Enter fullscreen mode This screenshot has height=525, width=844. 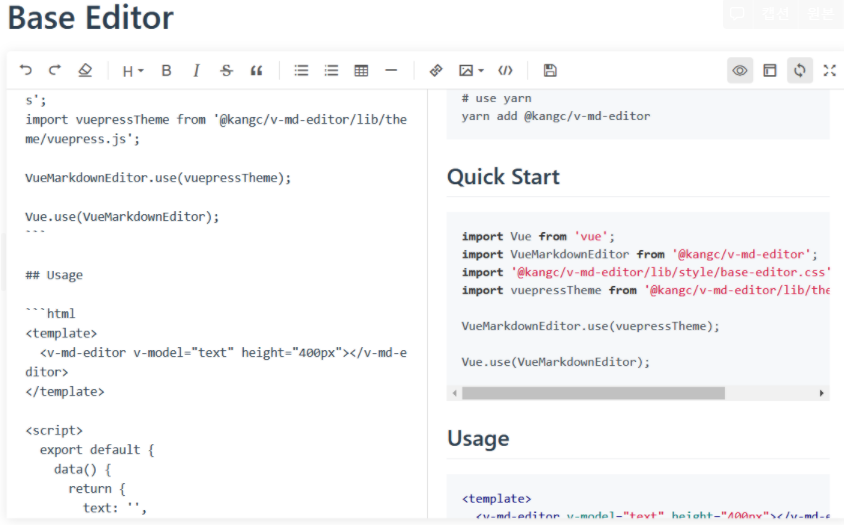(x=829, y=71)
